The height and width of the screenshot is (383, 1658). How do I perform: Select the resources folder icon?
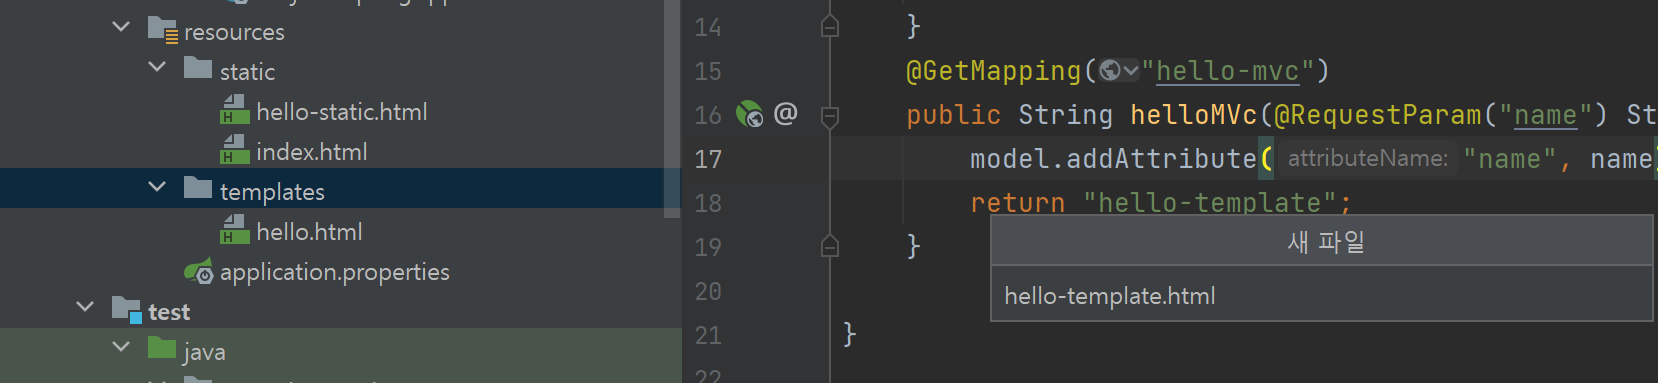(x=163, y=30)
